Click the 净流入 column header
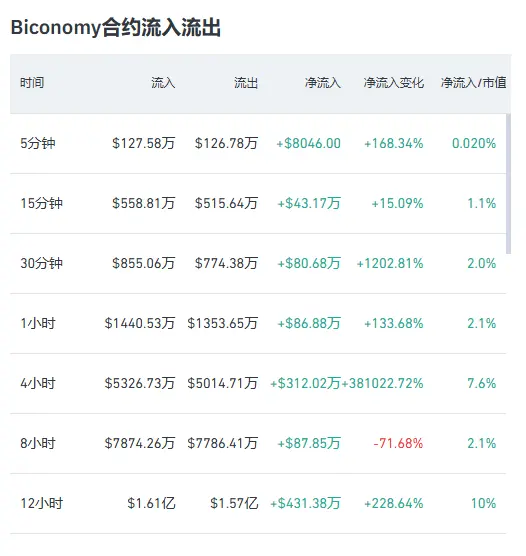This screenshot has width=526, height=556. point(323,83)
